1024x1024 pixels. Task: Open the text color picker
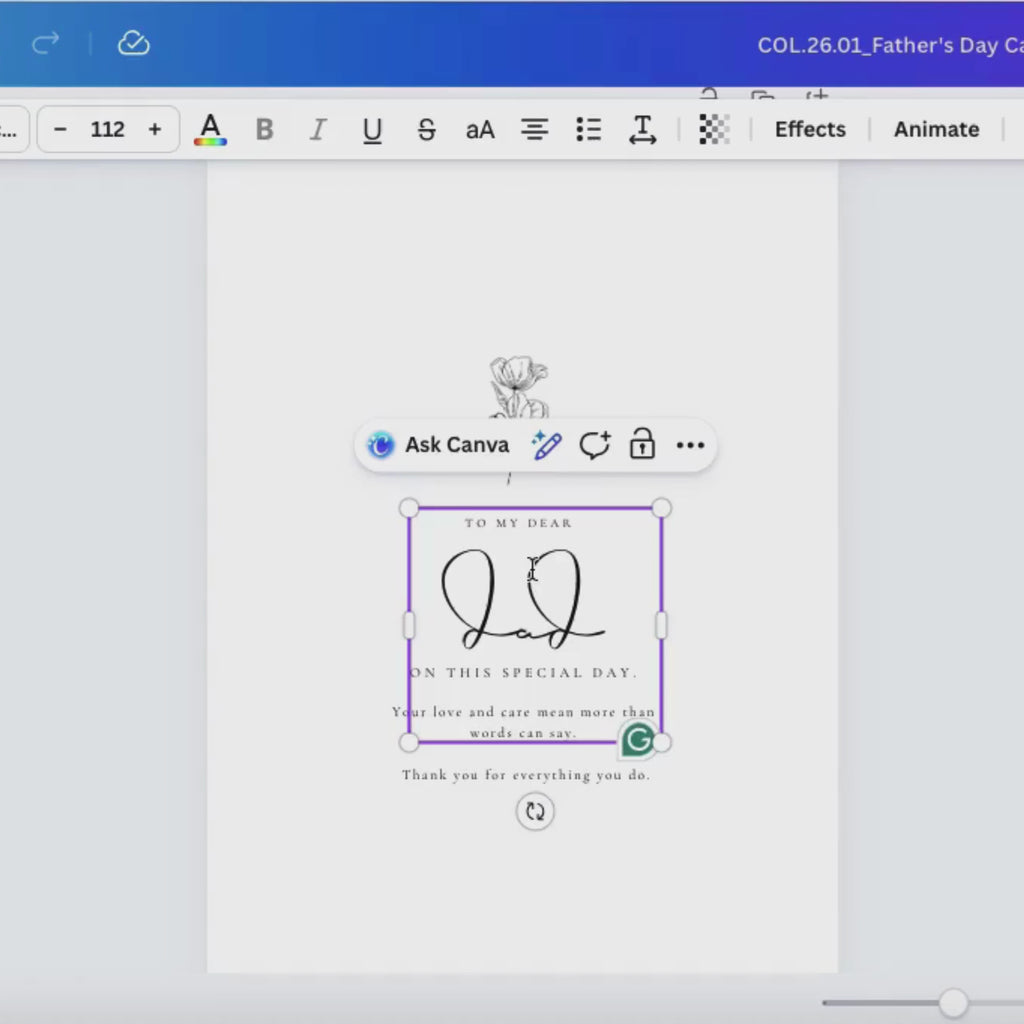[210, 129]
